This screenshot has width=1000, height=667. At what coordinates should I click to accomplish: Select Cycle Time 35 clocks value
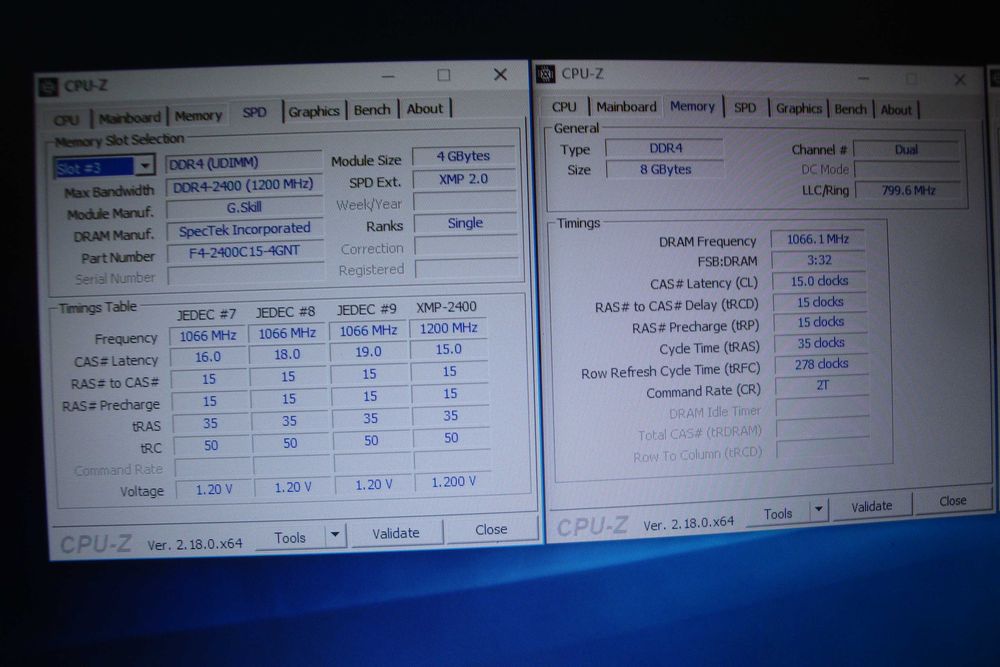coord(821,343)
